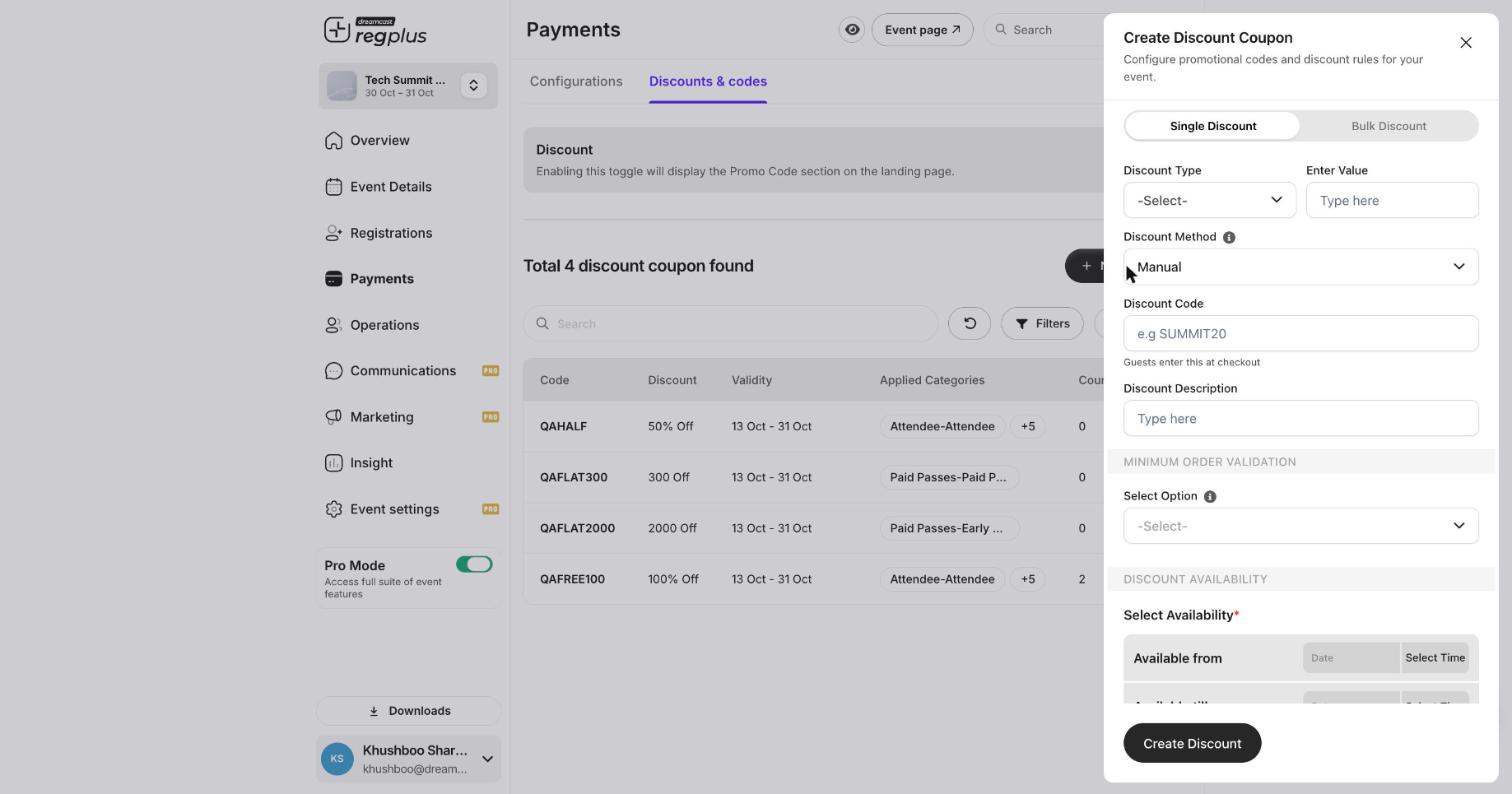
Task: Click the QAHALF coupon code
Action: (x=563, y=427)
